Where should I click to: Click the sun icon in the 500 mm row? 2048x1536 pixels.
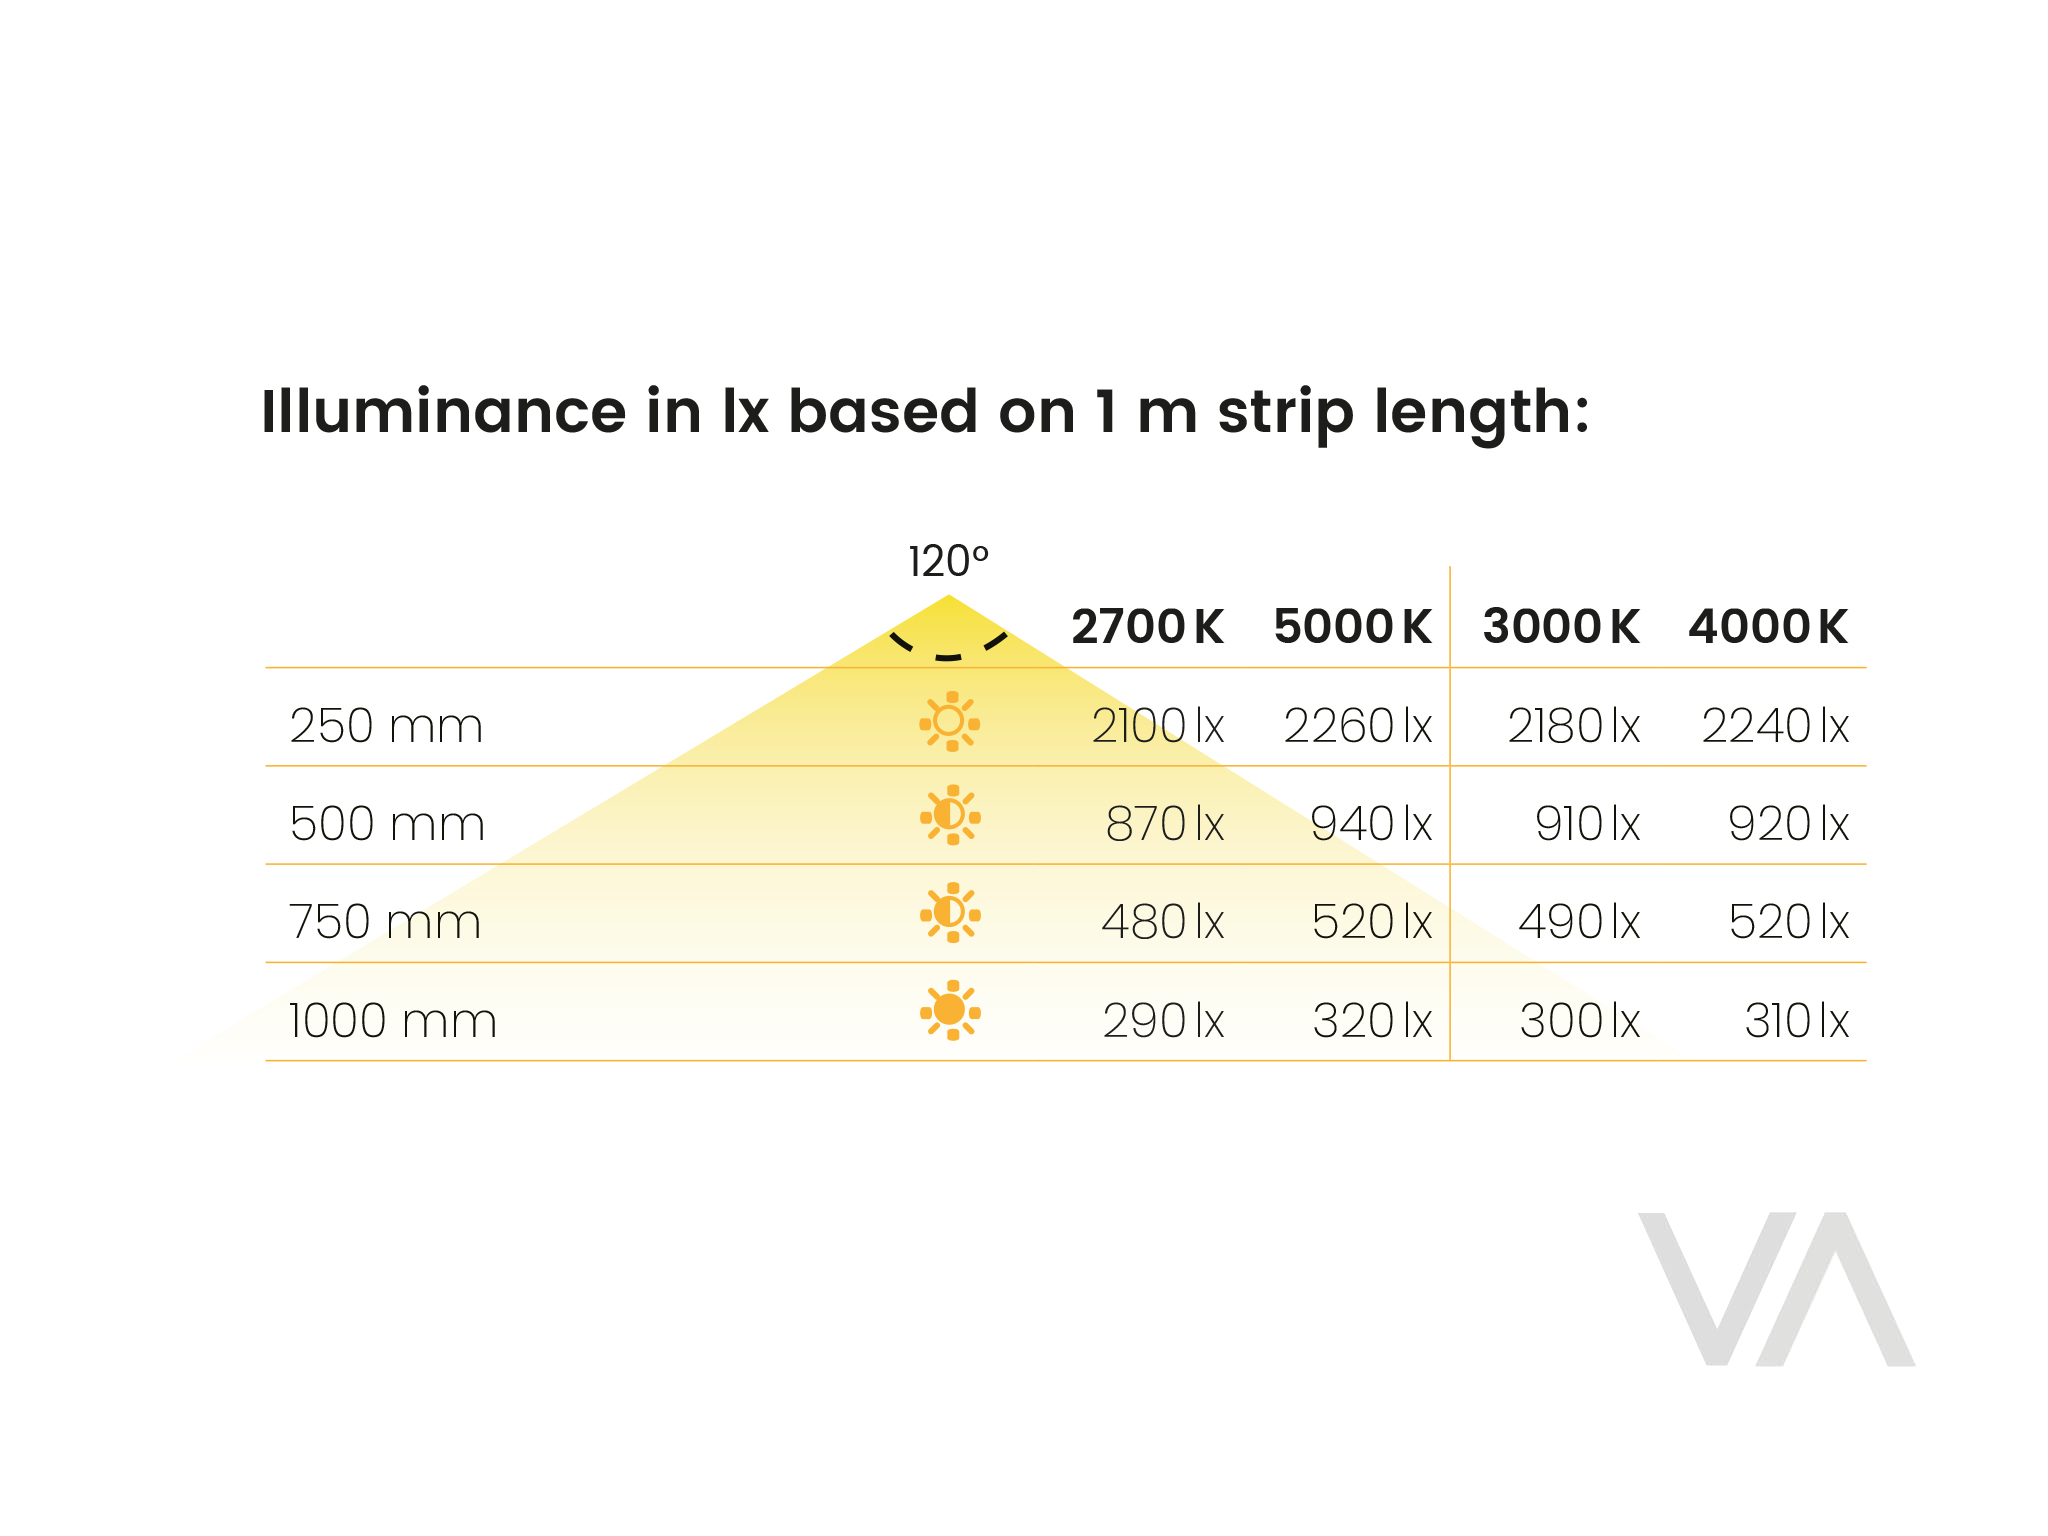pyautogui.click(x=950, y=815)
